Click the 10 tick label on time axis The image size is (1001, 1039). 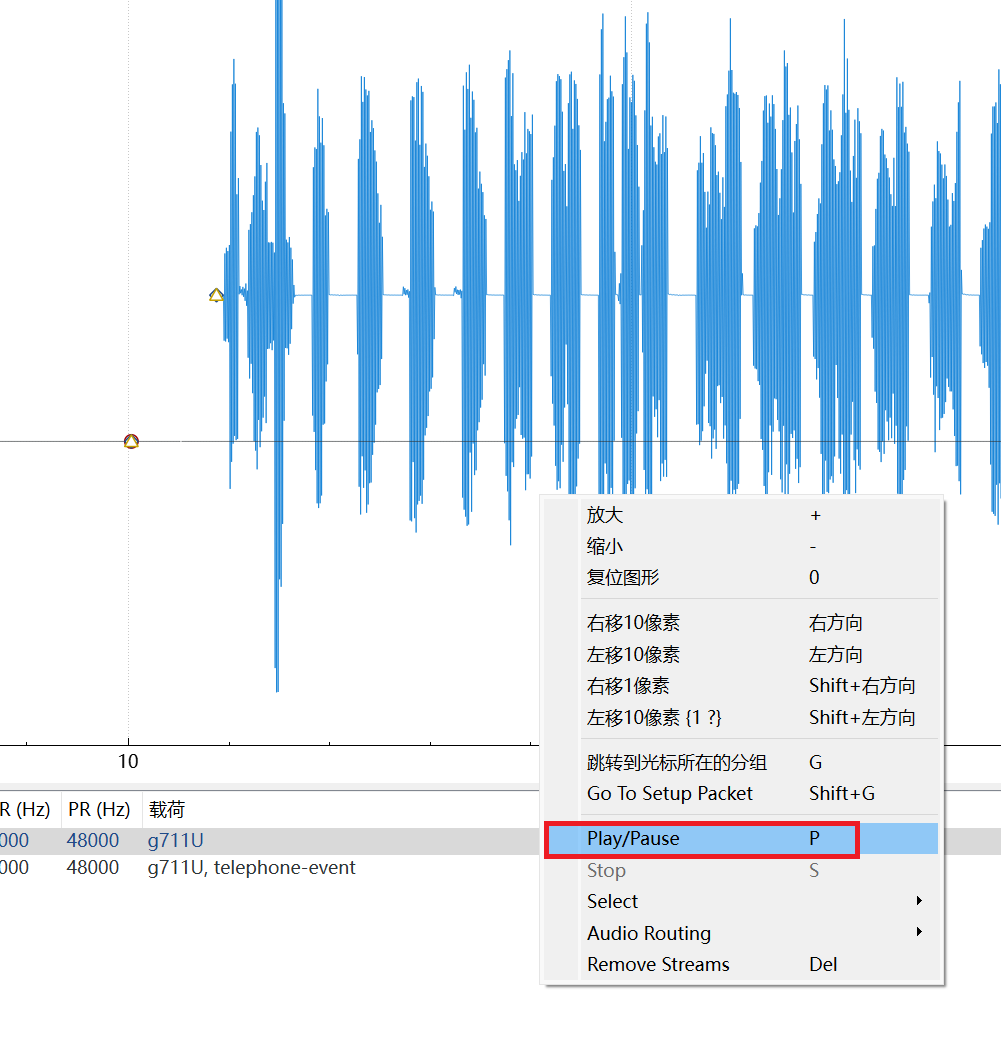(128, 761)
